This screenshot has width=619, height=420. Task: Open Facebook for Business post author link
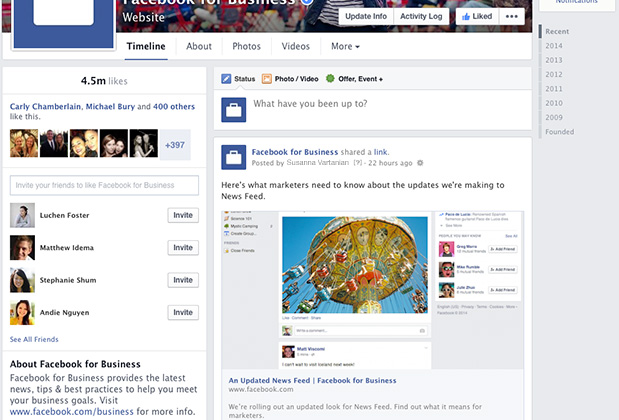click(295, 152)
